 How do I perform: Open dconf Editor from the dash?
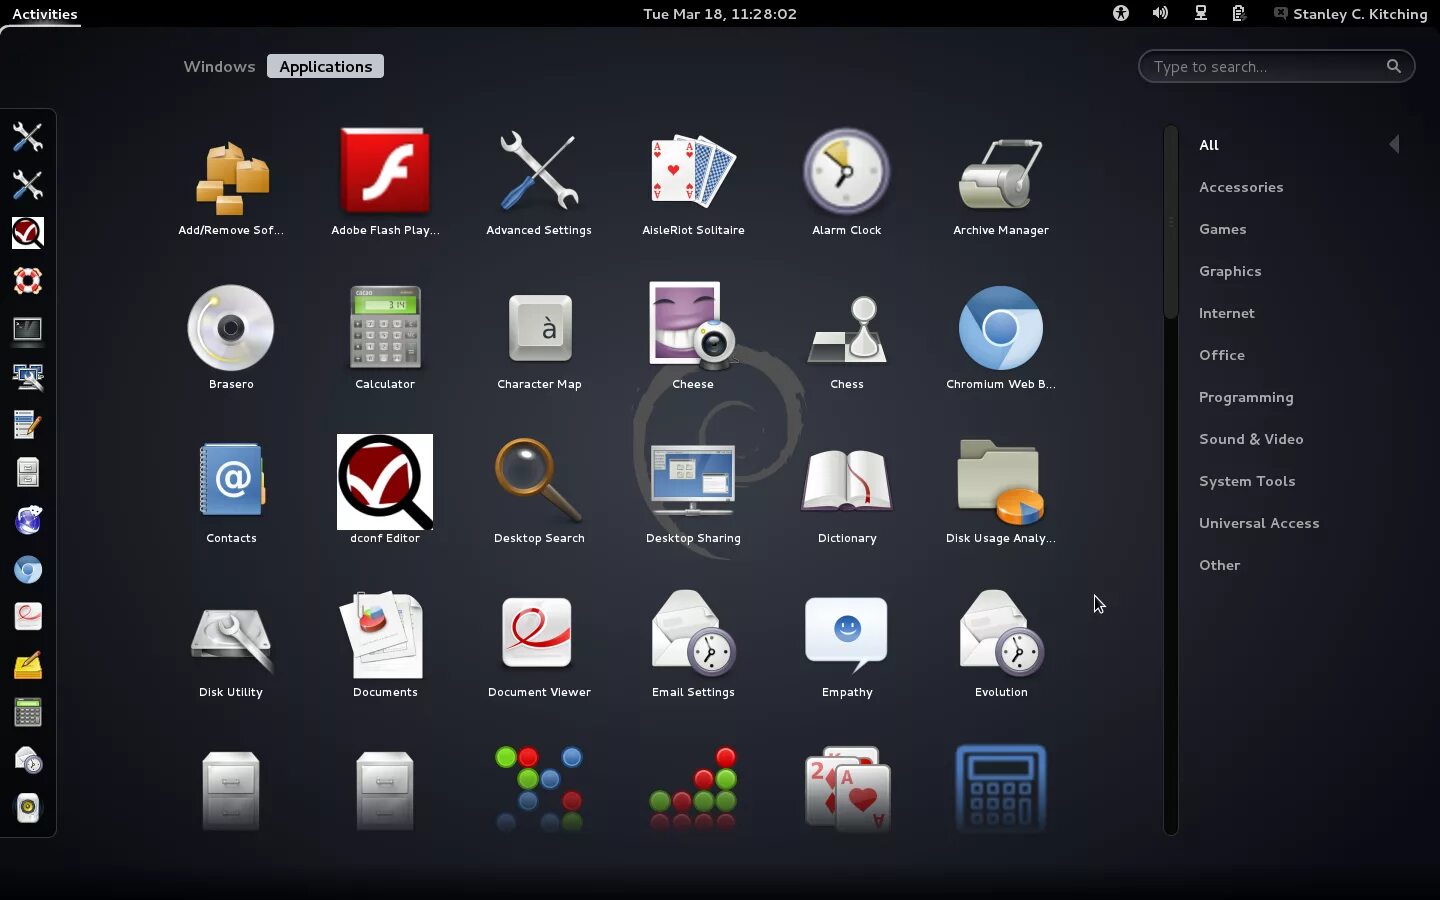[x=28, y=233]
